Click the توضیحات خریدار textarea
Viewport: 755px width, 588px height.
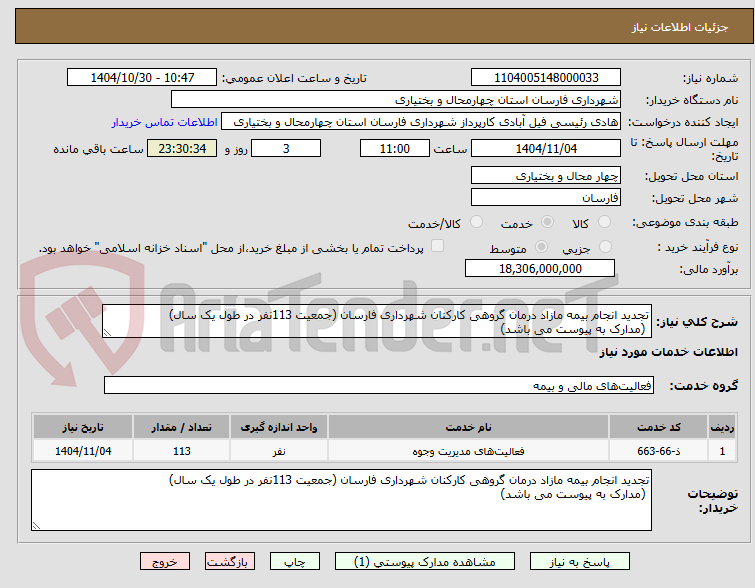341,500
